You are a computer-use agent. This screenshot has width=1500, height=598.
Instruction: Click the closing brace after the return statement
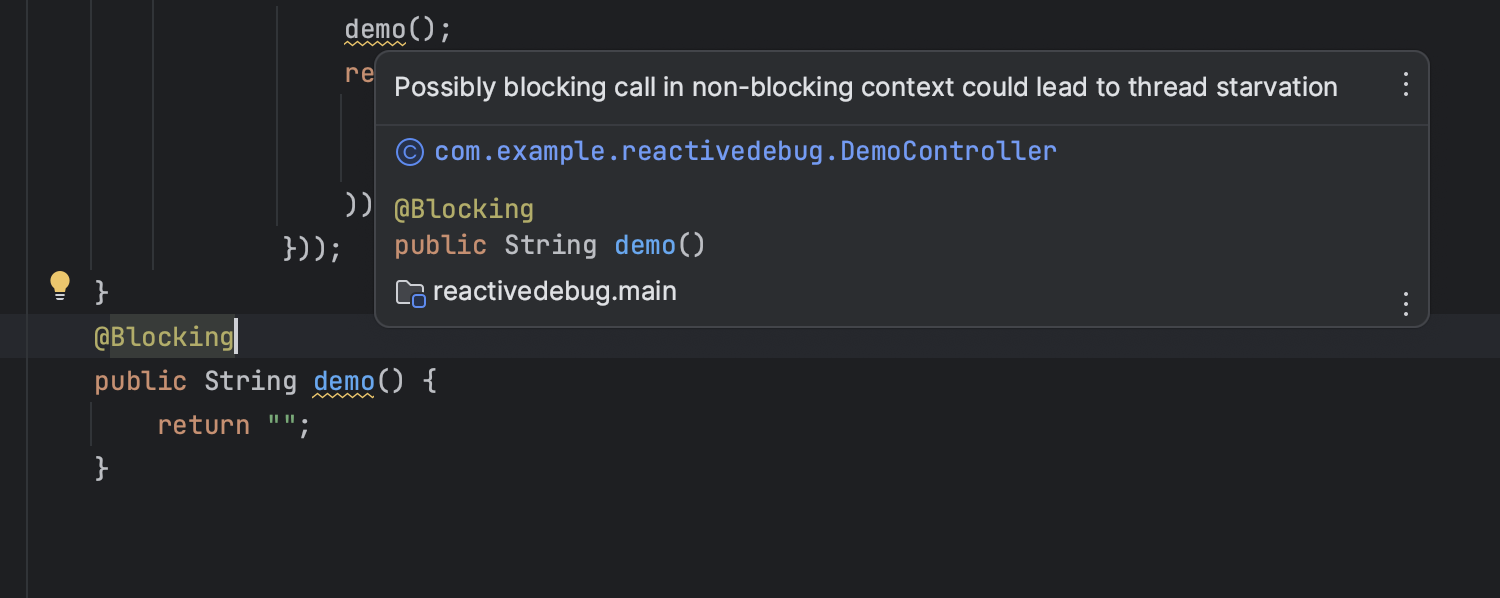(101, 468)
